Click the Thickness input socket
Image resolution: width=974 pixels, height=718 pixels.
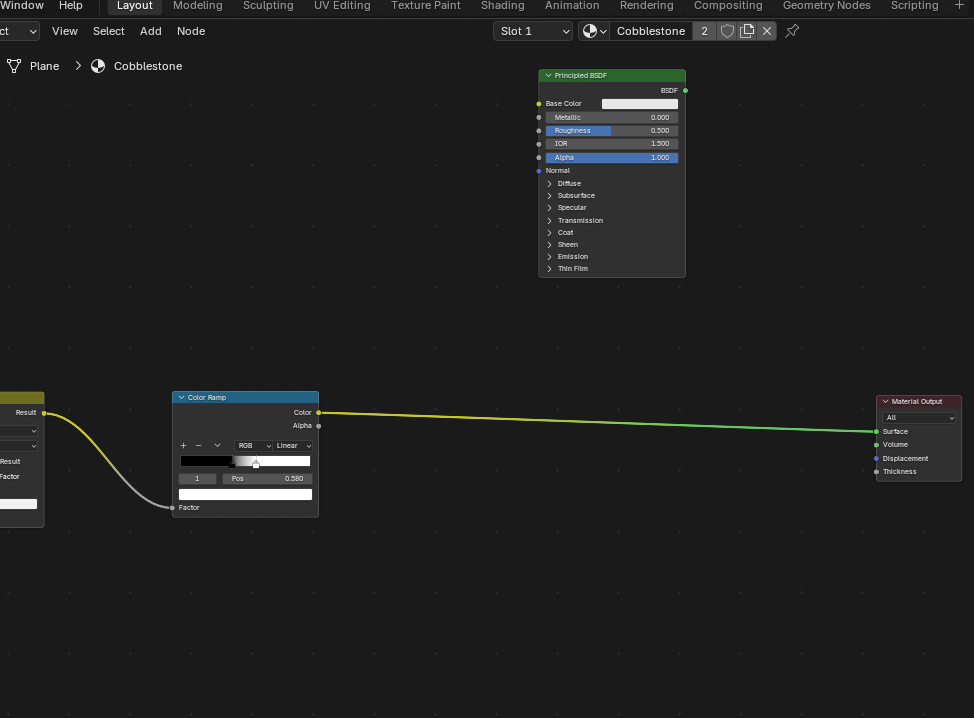(876, 472)
